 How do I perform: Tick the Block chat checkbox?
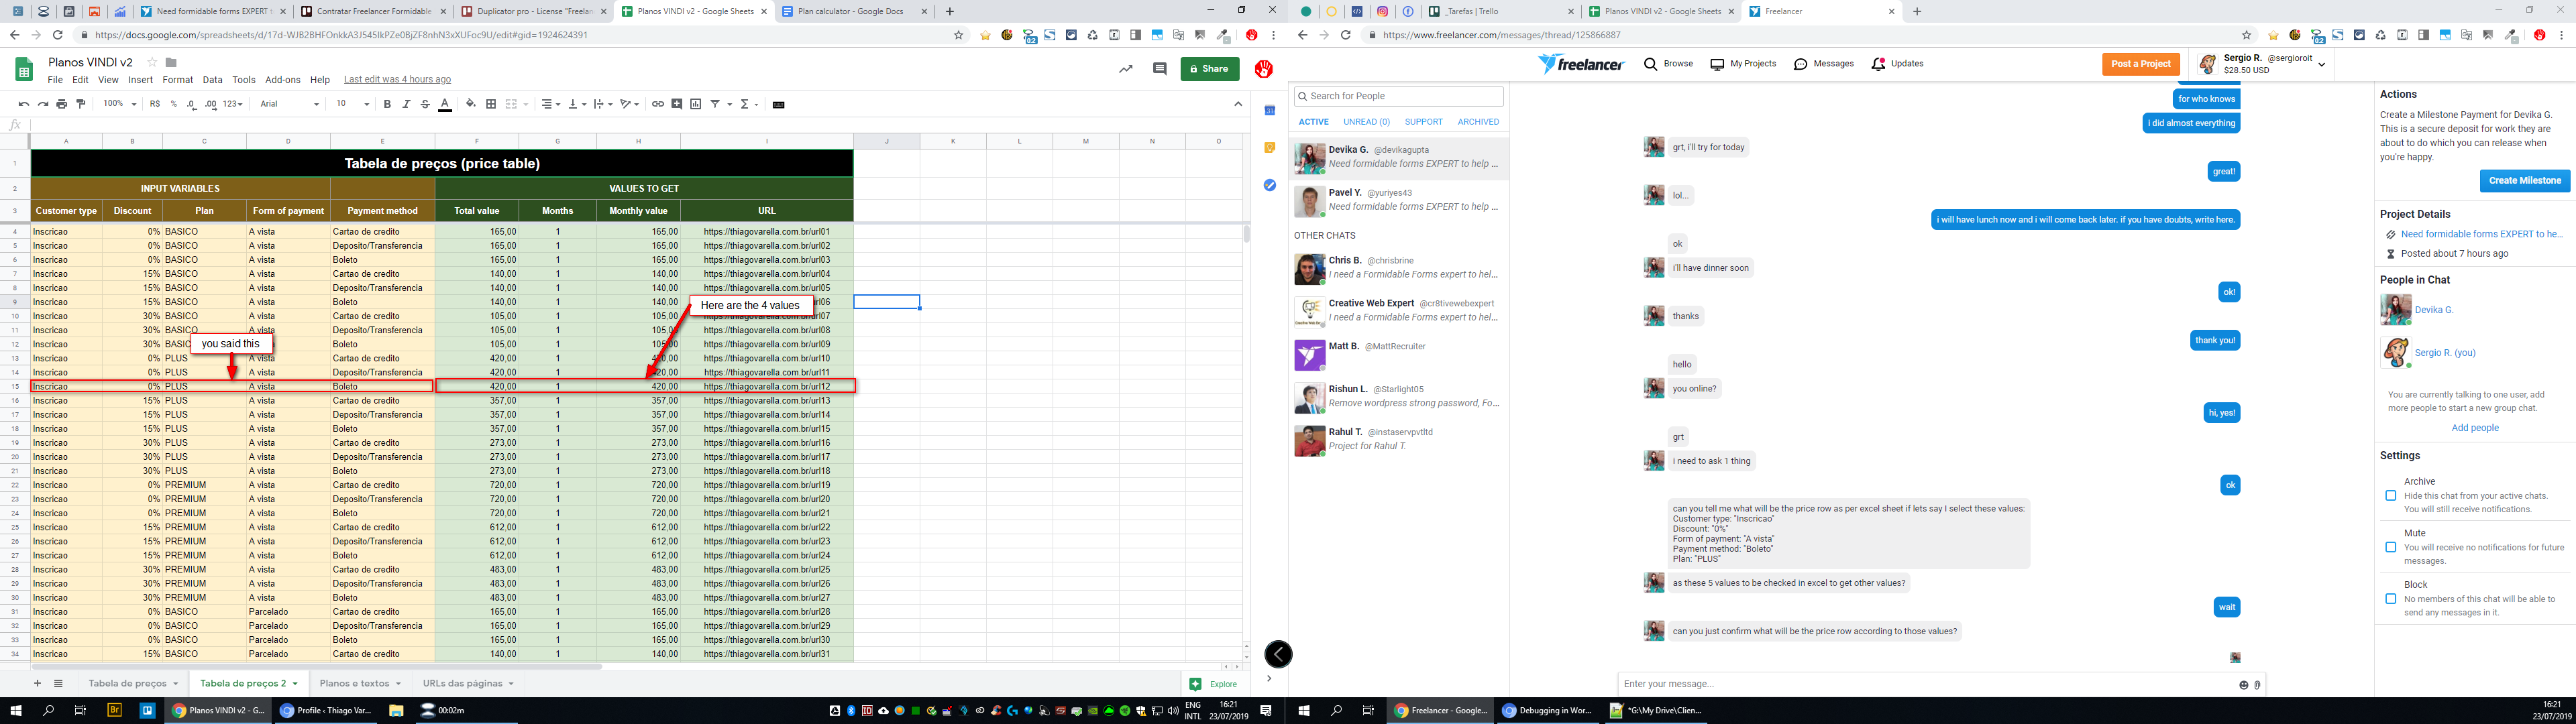click(2391, 599)
